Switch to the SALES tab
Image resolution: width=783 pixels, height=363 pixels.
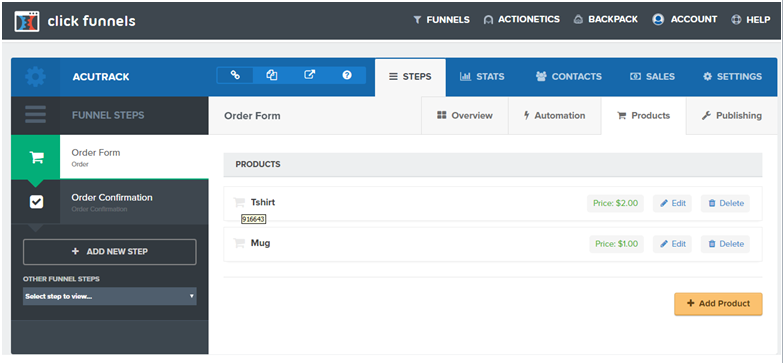(x=652, y=77)
